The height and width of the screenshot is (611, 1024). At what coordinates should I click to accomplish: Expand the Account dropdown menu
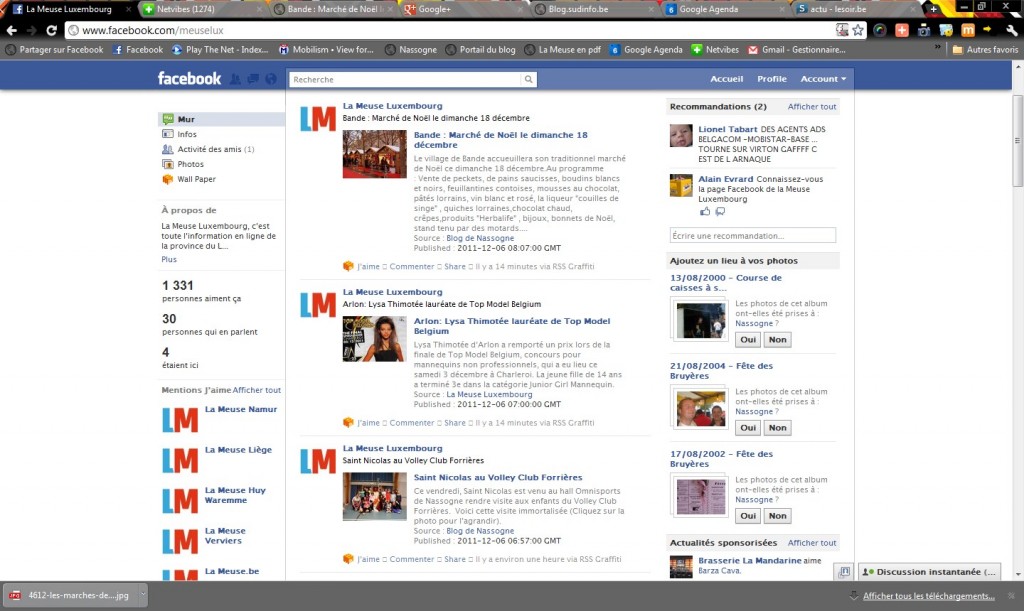tap(823, 79)
